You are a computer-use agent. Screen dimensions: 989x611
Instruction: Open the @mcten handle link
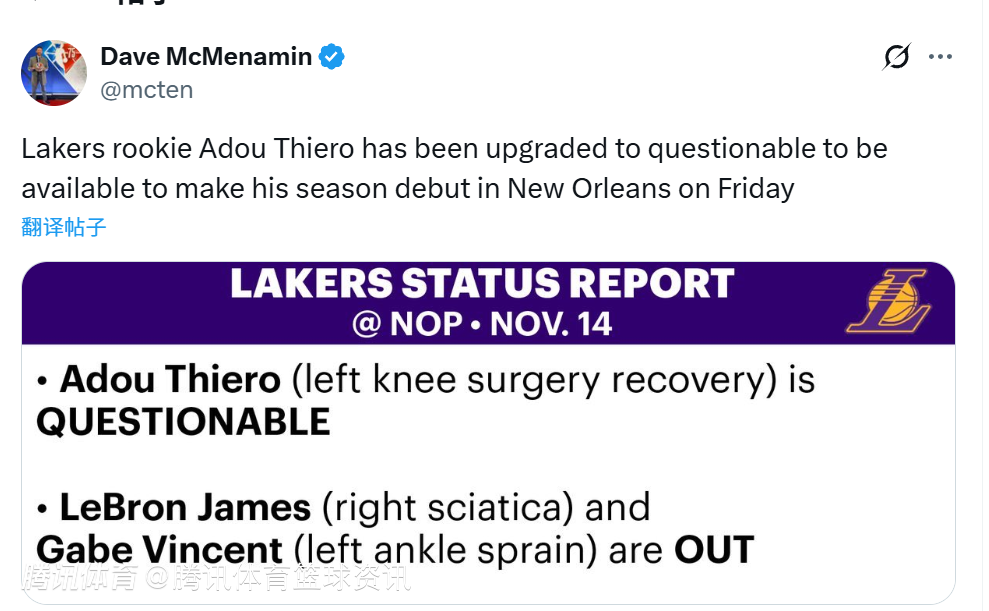click(147, 90)
